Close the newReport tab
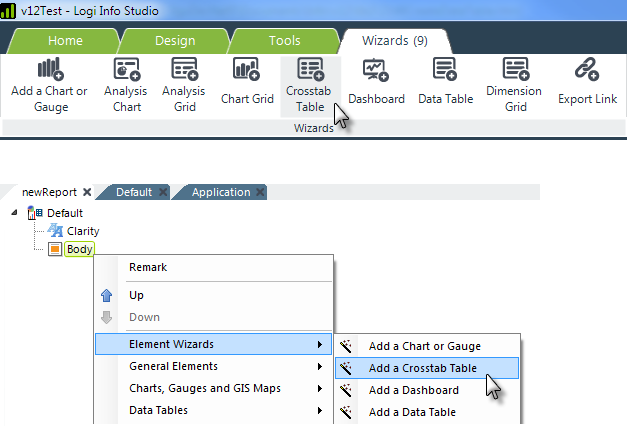627x442 pixels. (87, 192)
